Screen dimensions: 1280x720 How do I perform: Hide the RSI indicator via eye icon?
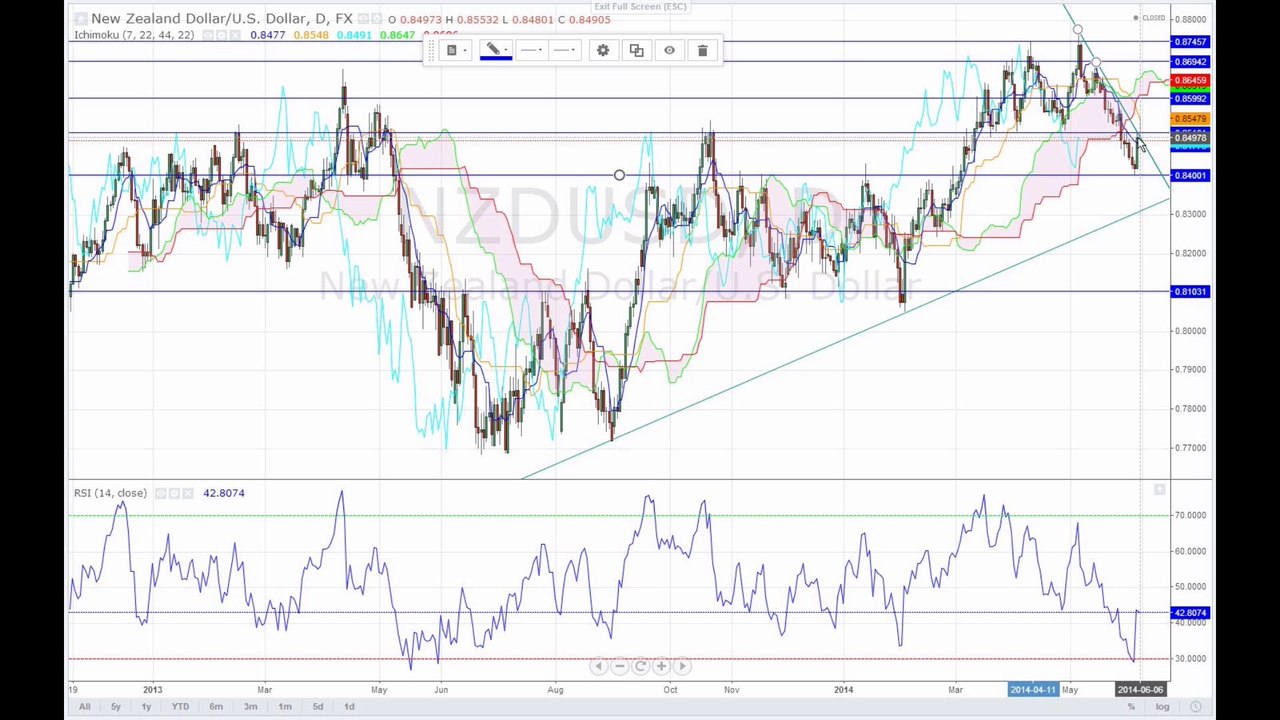(160, 493)
